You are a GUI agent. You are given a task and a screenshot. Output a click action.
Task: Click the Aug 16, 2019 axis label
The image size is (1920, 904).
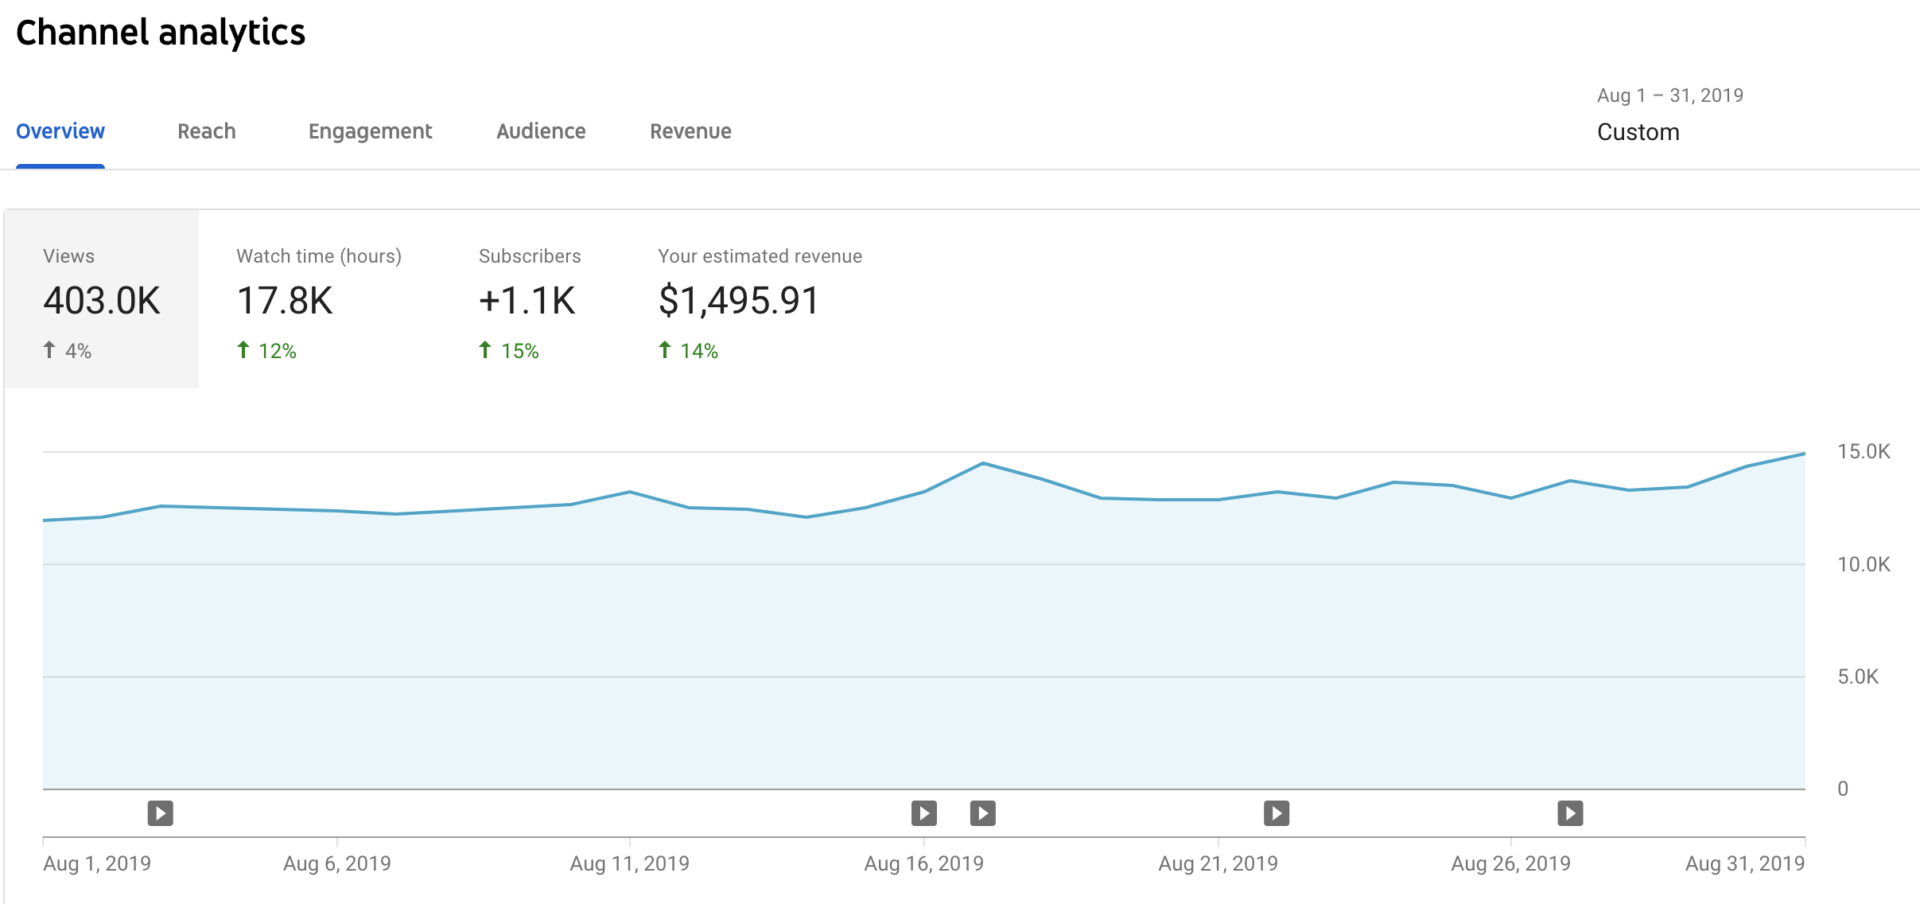click(x=924, y=863)
